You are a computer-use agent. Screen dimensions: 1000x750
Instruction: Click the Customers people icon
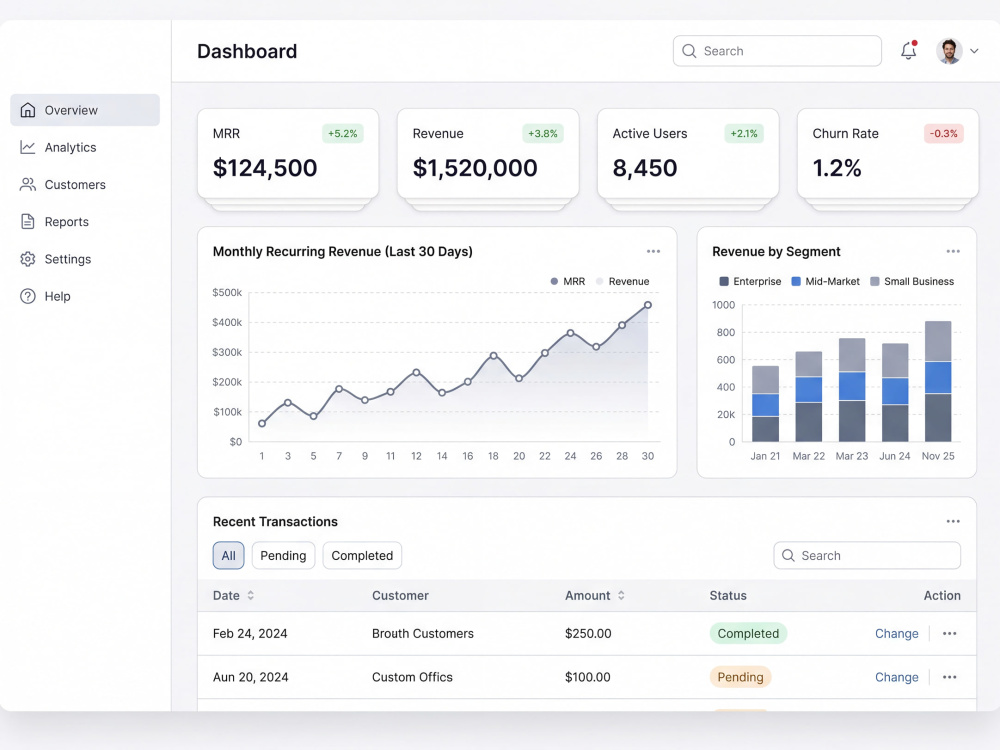pos(27,184)
